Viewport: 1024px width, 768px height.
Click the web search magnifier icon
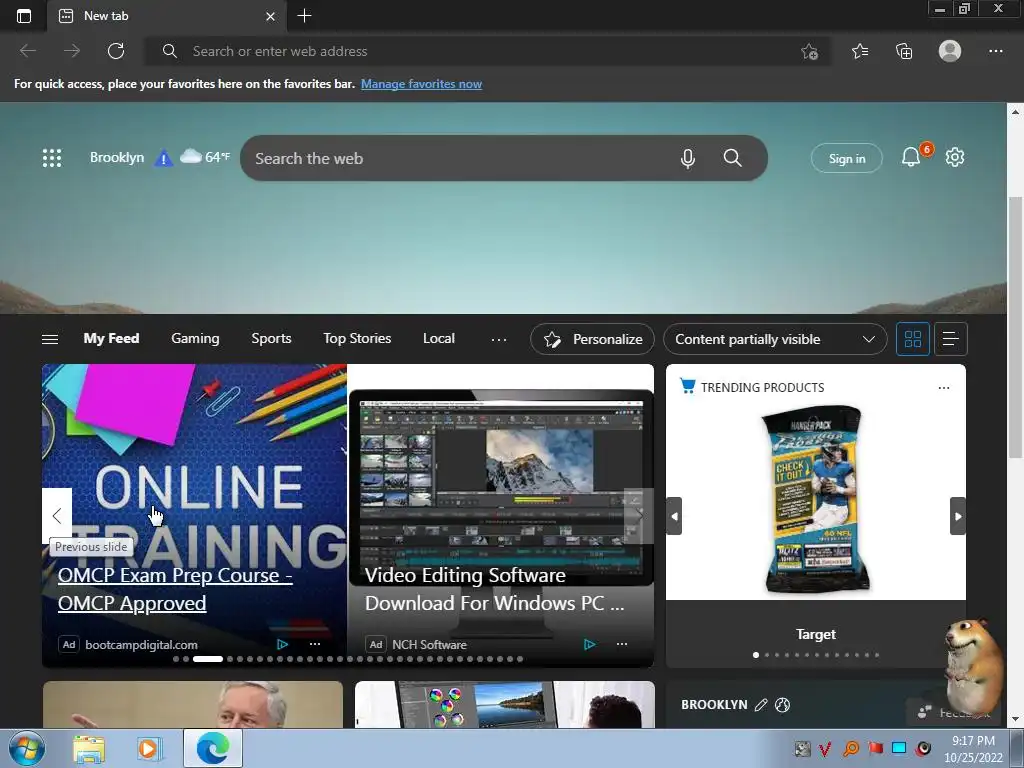click(733, 158)
